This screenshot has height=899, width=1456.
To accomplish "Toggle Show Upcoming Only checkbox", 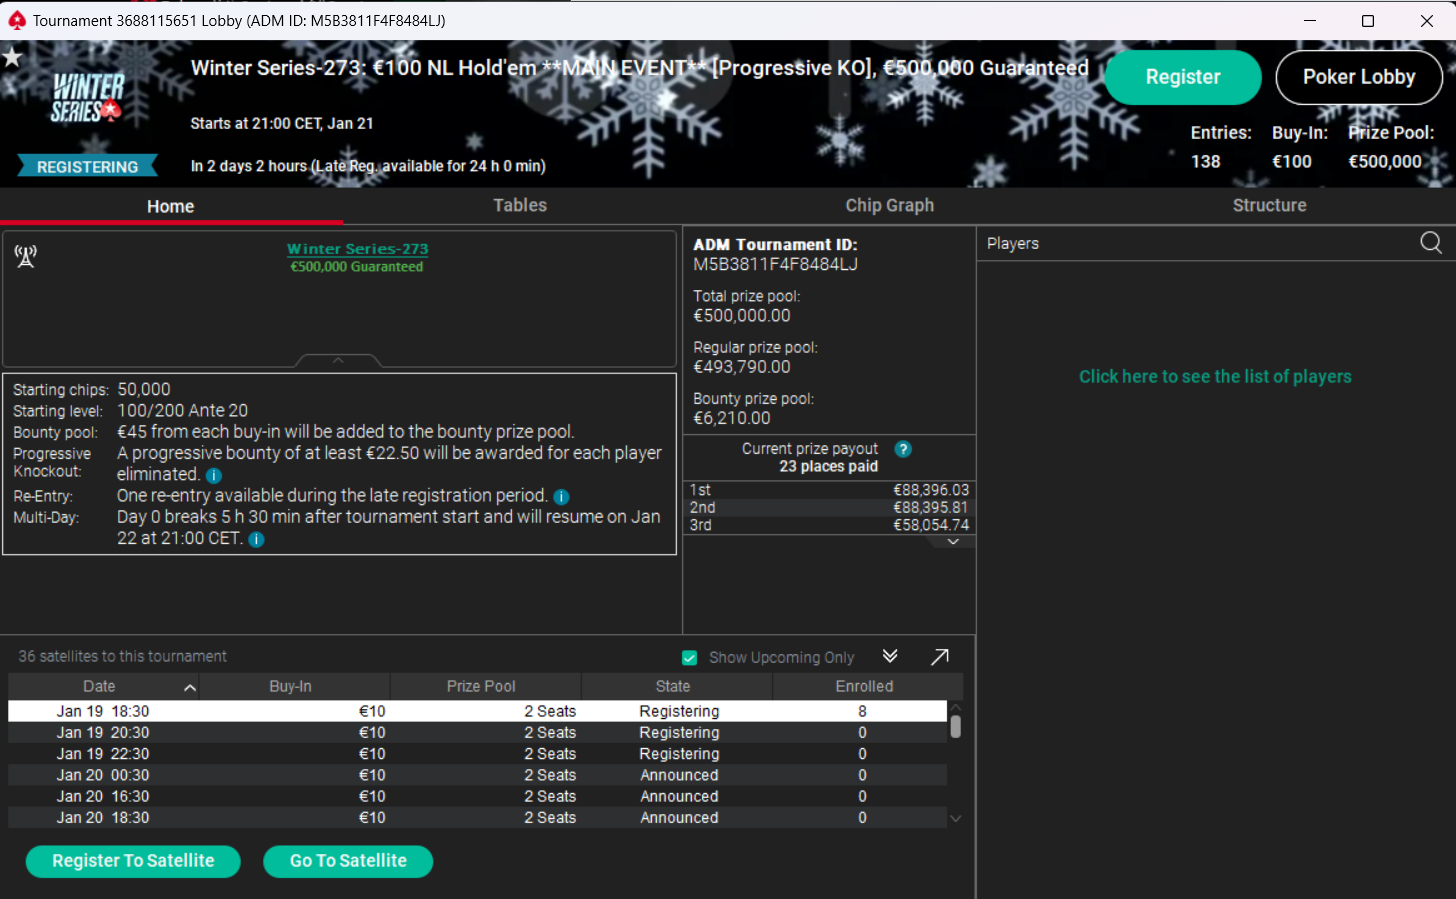I will point(689,658).
